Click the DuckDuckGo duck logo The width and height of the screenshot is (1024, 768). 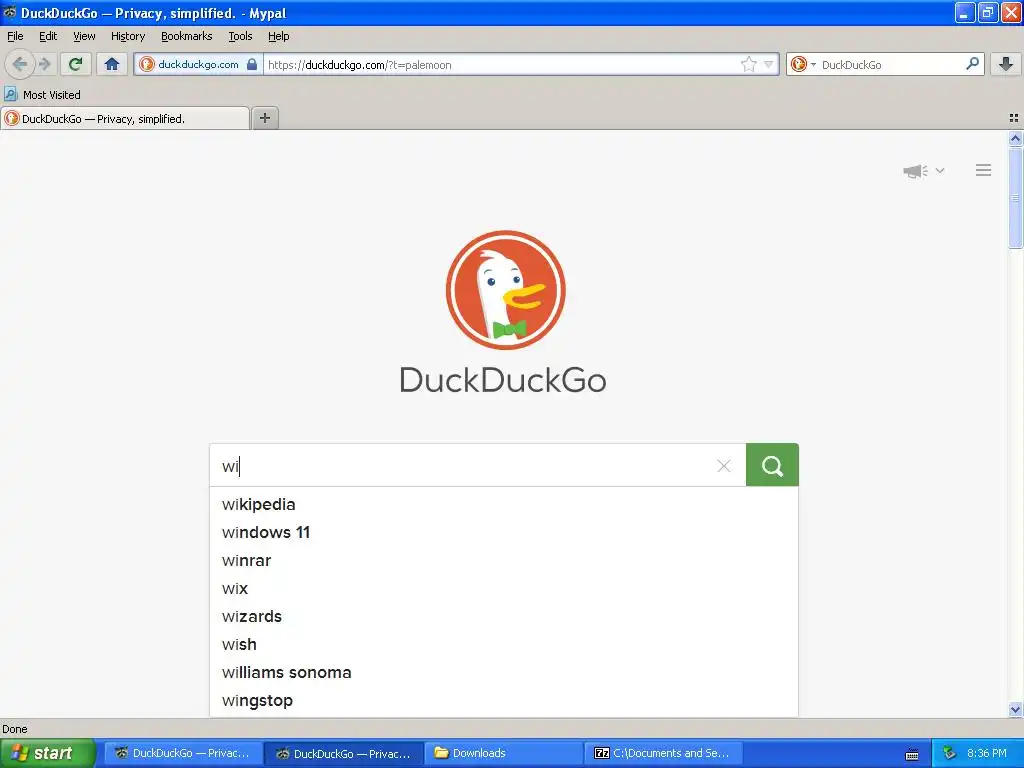[x=505, y=289]
